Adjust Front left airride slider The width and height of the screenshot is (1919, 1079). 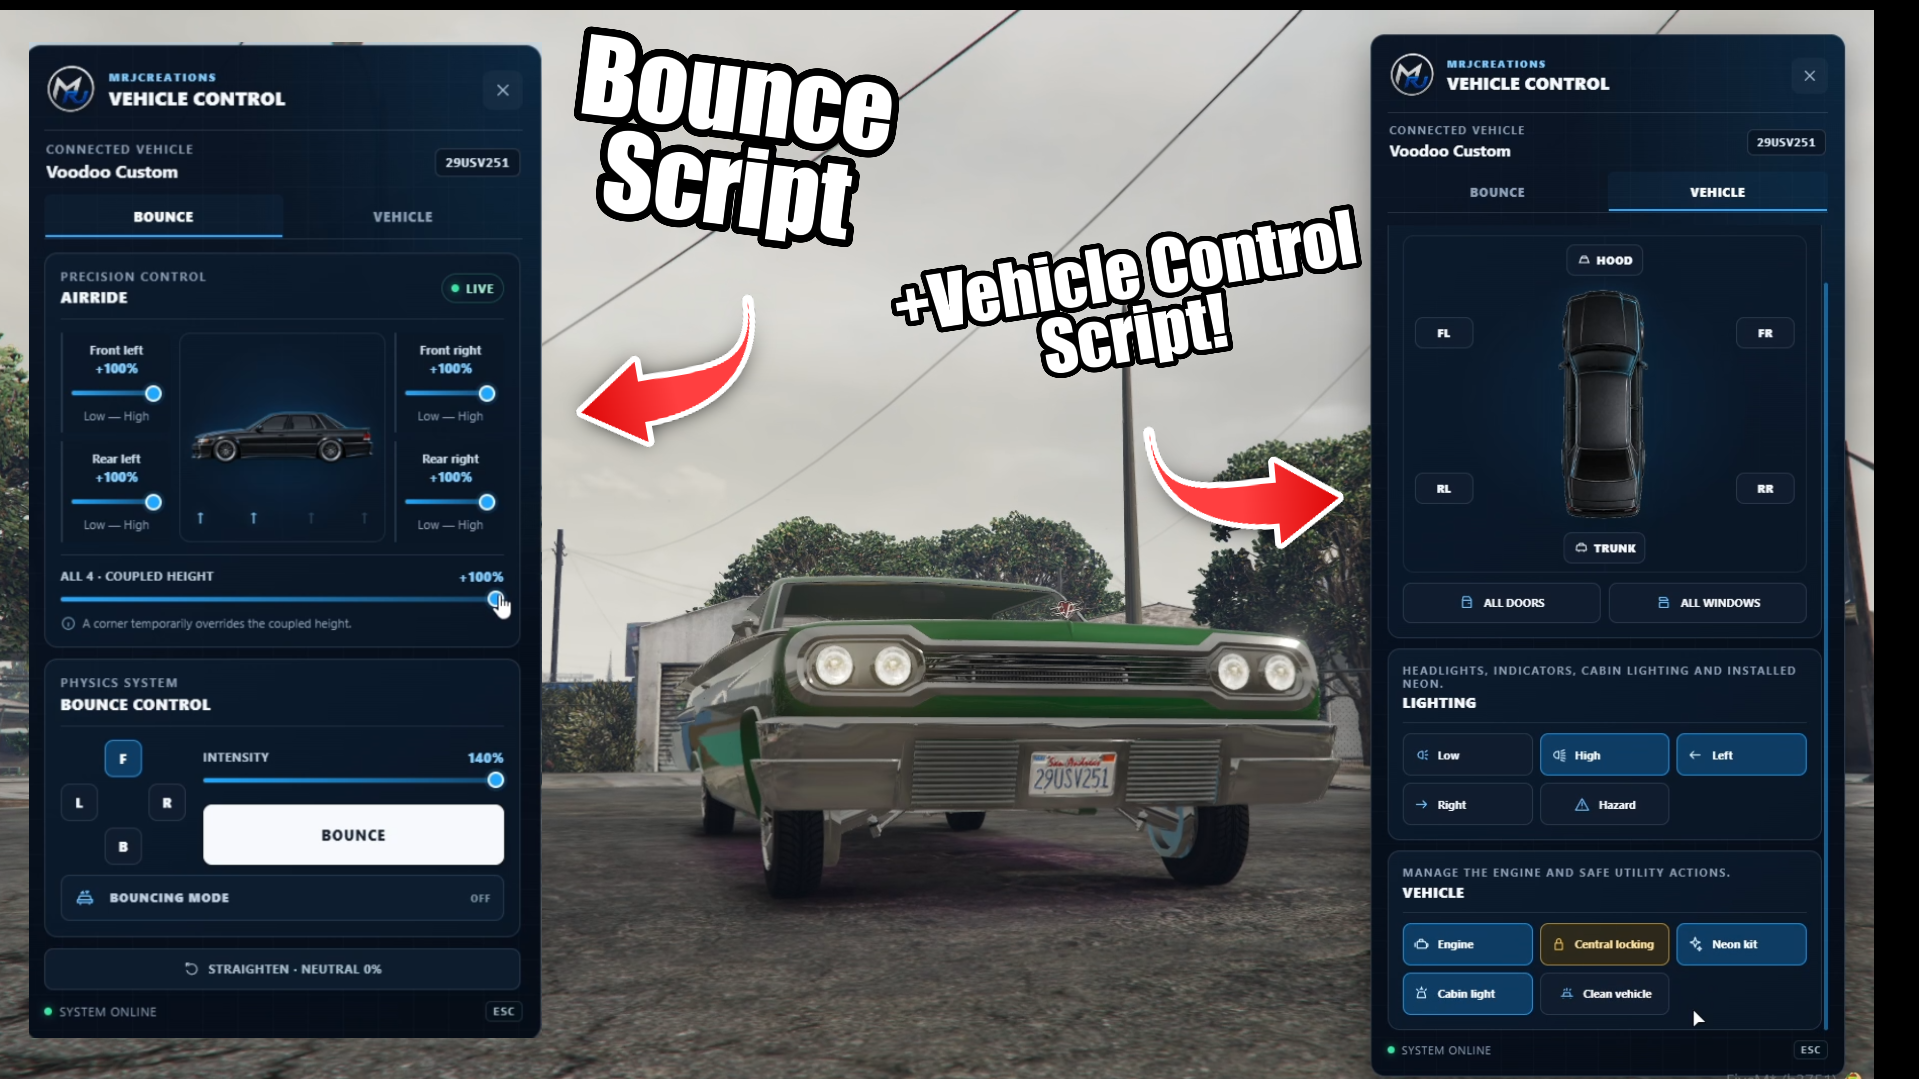pyautogui.click(x=116, y=393)
